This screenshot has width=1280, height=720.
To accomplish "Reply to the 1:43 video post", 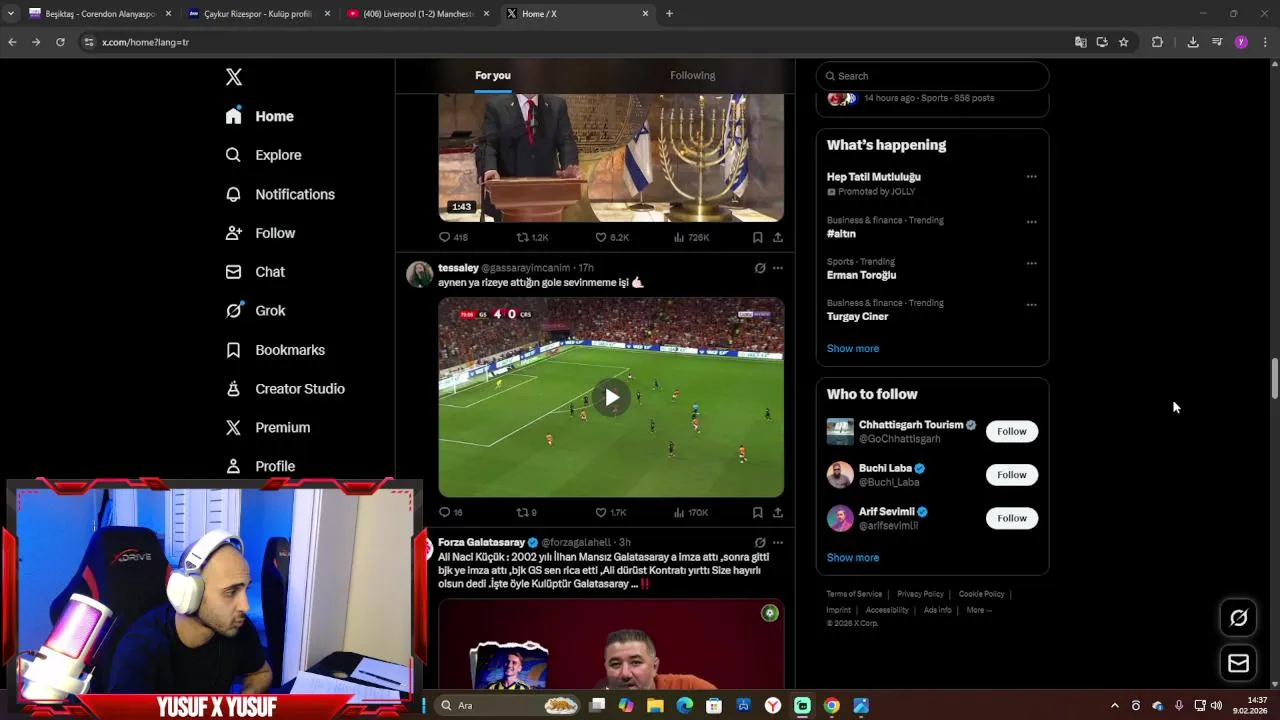I will pos(453,237).
